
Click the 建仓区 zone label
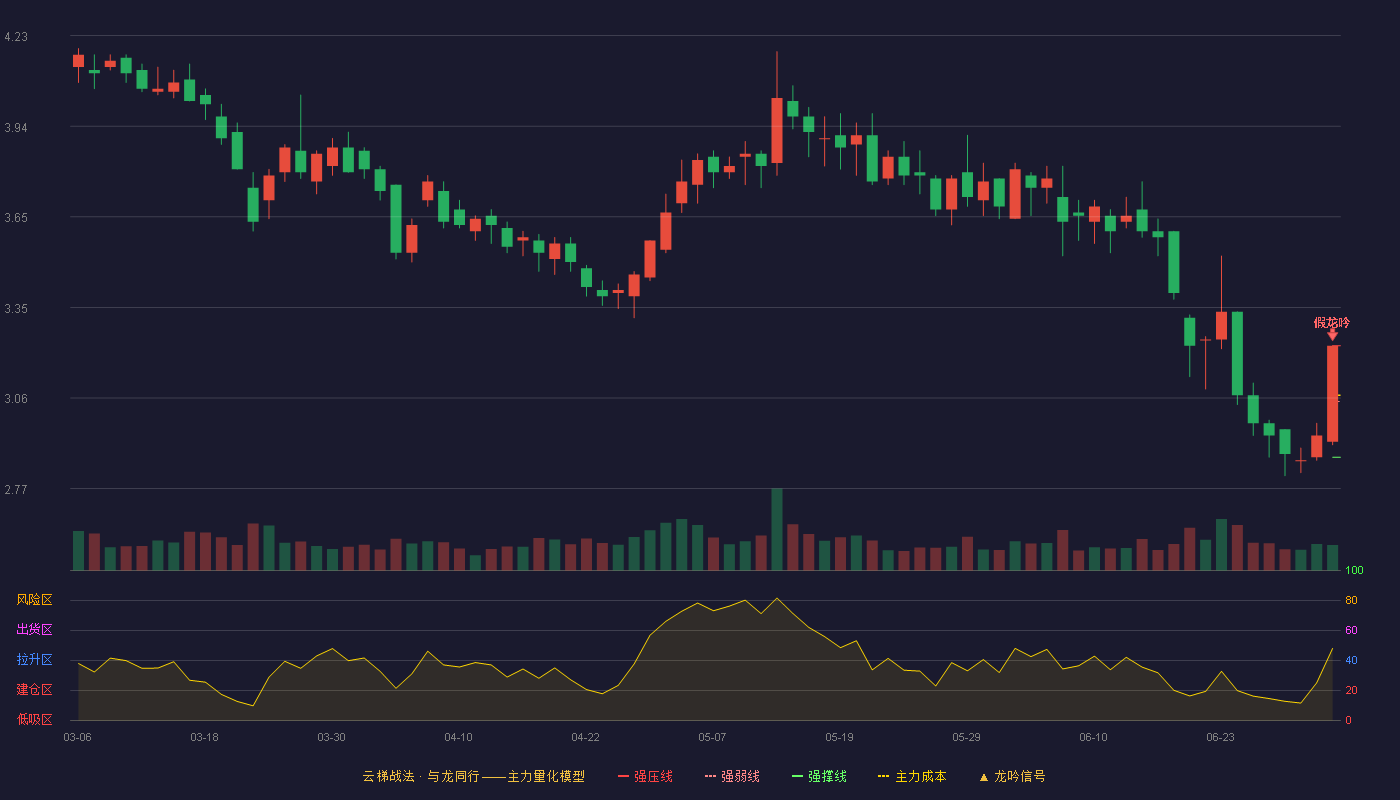pyautogui.click(x=34, y=690)
